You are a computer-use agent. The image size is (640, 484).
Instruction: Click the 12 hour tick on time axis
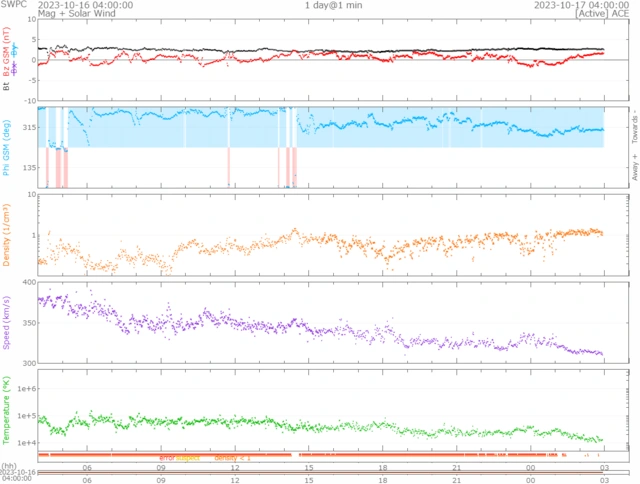[x=235, y=467]
